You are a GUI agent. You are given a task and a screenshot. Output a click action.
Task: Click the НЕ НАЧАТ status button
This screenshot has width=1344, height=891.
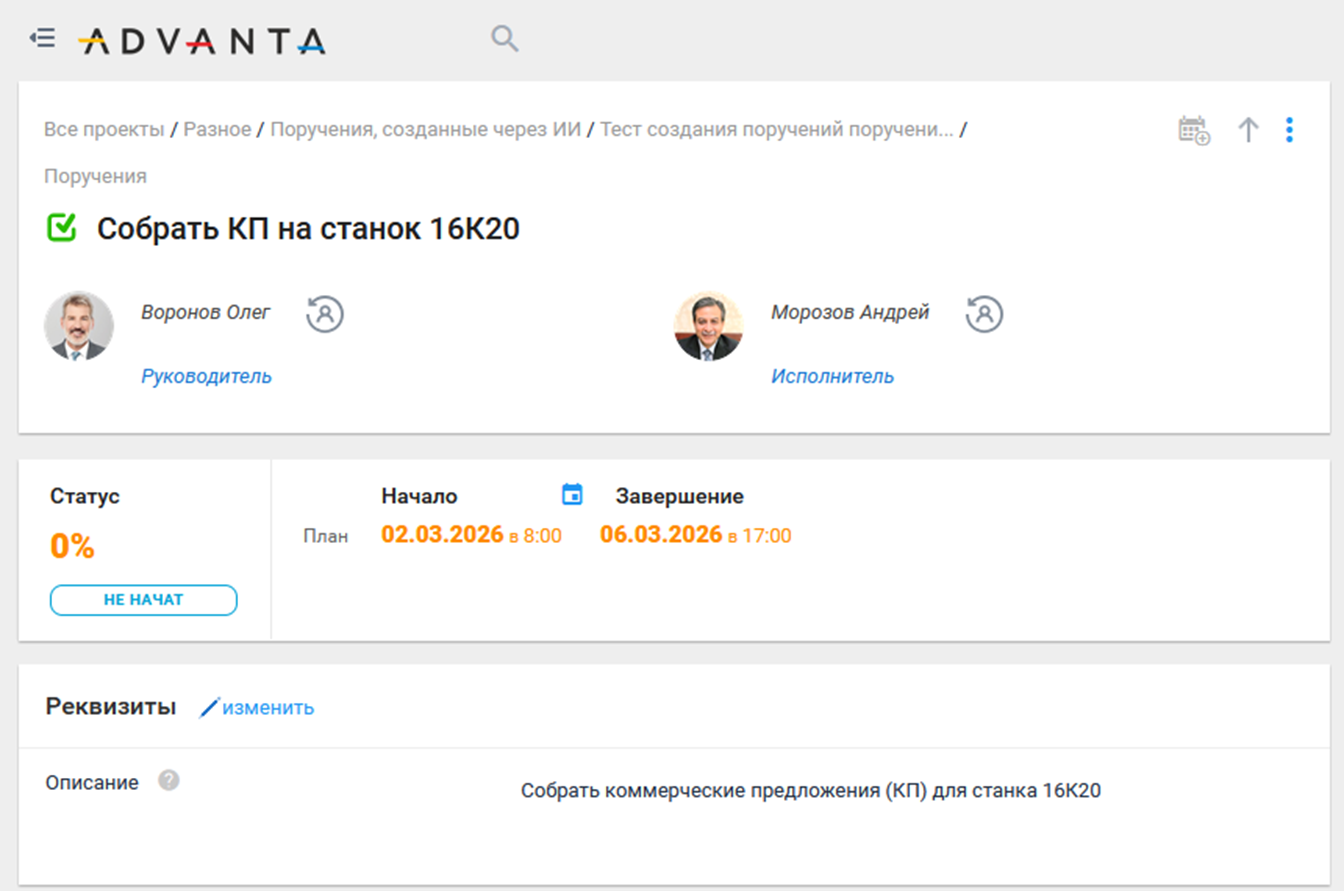tap(144, 600)
